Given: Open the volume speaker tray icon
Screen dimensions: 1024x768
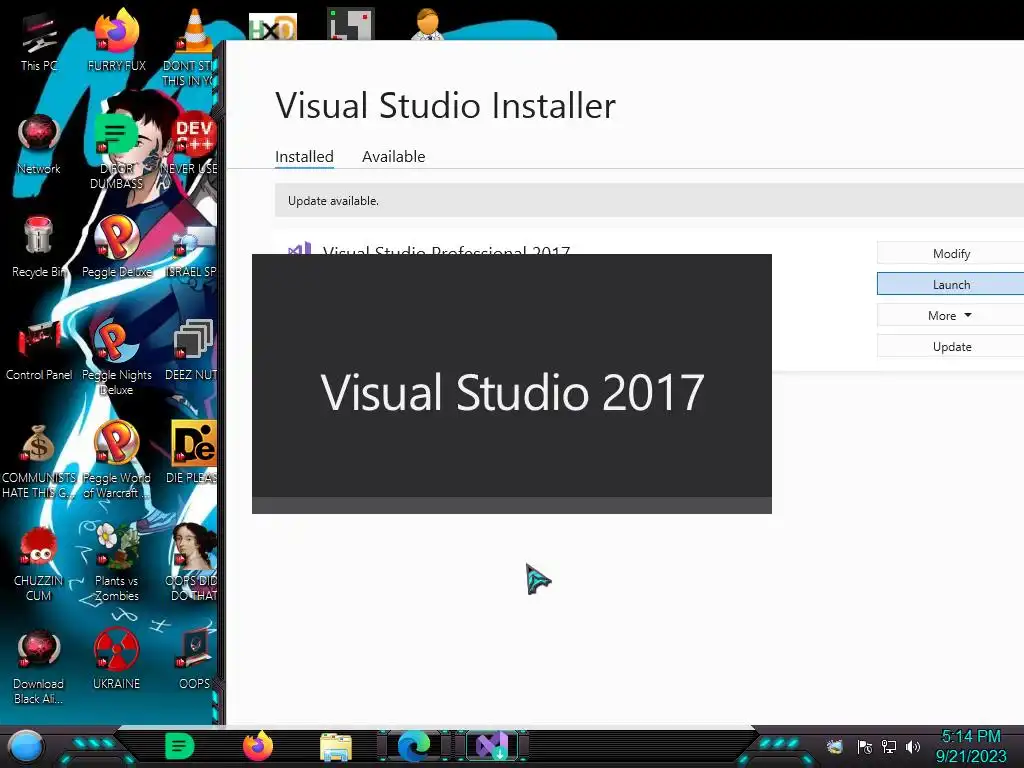Looking at the screenshot, I should tap(913, 747).
